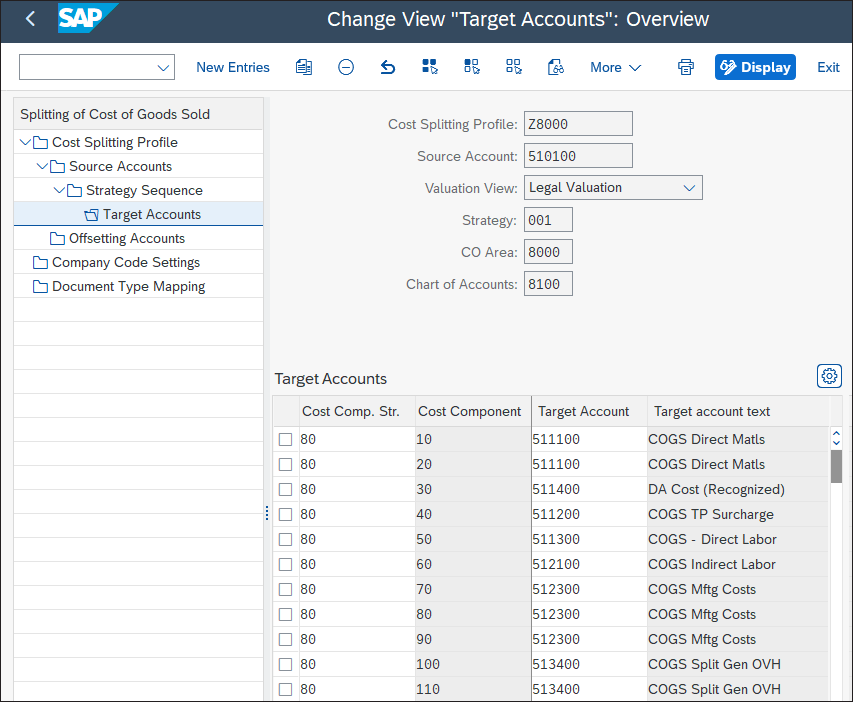The height and width of the screenshot is (702, 853).
Task: Click the Select Block icon
Action: tap(472, 67)
